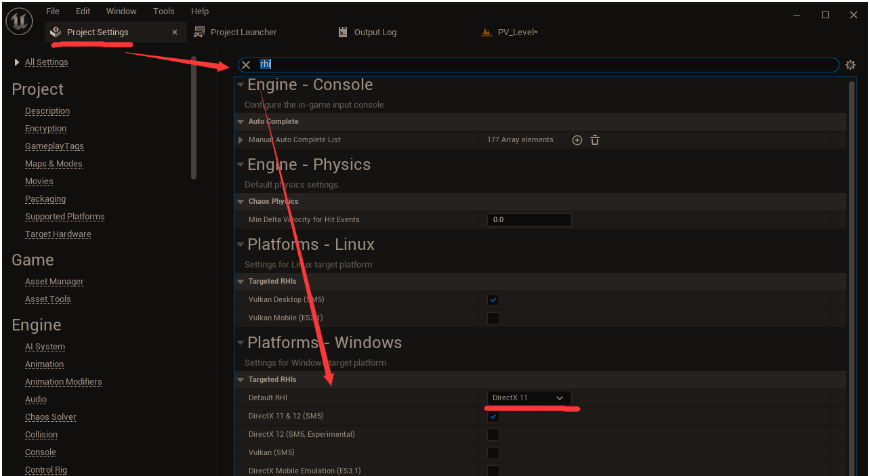Open All Settings link

pos(46,62)
